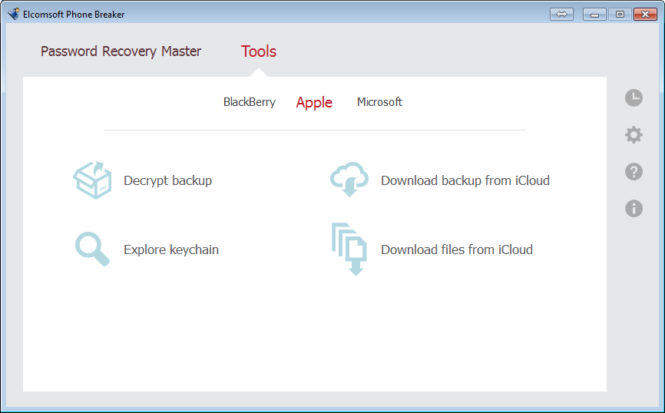Click the Explore keychain magnifier icon

tap(92, 249)
